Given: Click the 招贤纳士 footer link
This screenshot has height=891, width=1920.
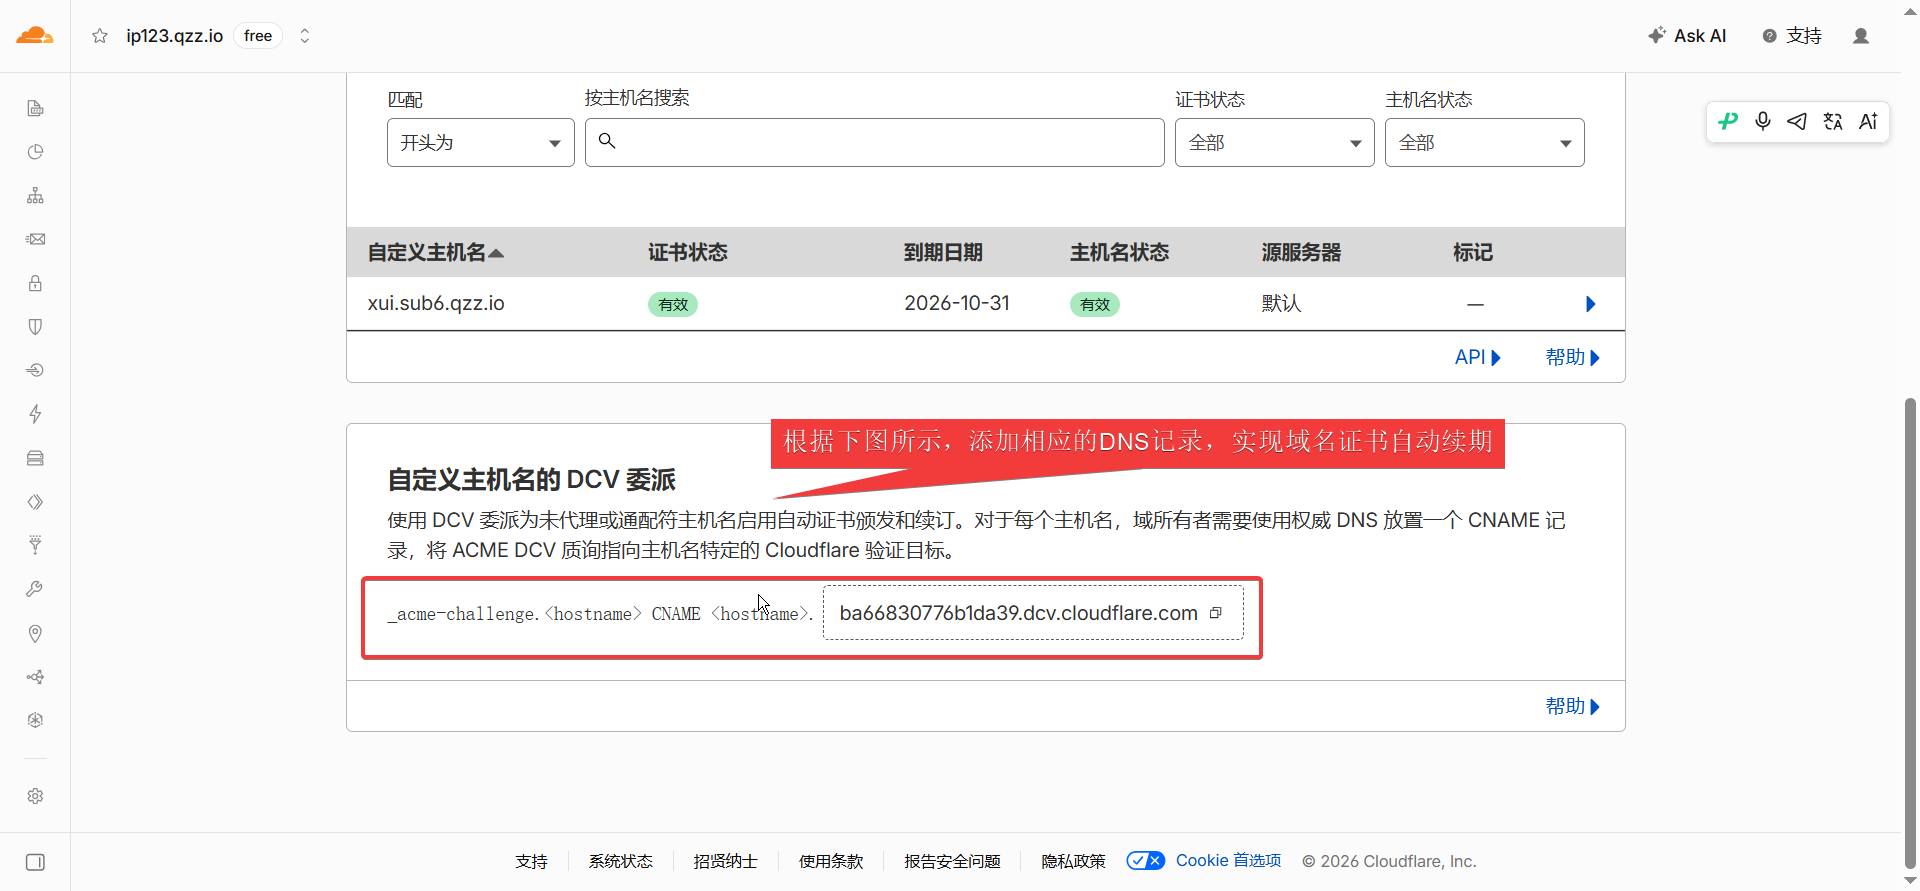Looking at the screenshot, I should tap(726, 861).
